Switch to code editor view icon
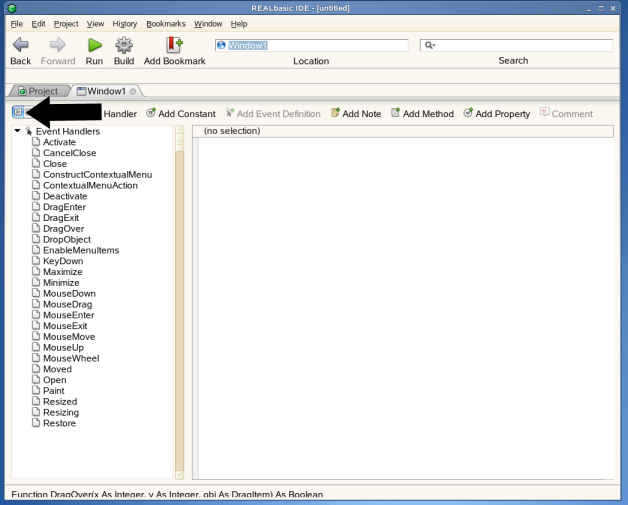628x505 pixels. tap(18, 112)
